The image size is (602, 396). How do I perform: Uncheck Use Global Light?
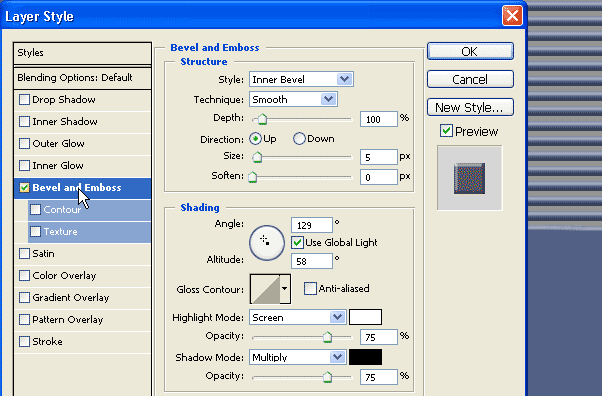point(297,242)
